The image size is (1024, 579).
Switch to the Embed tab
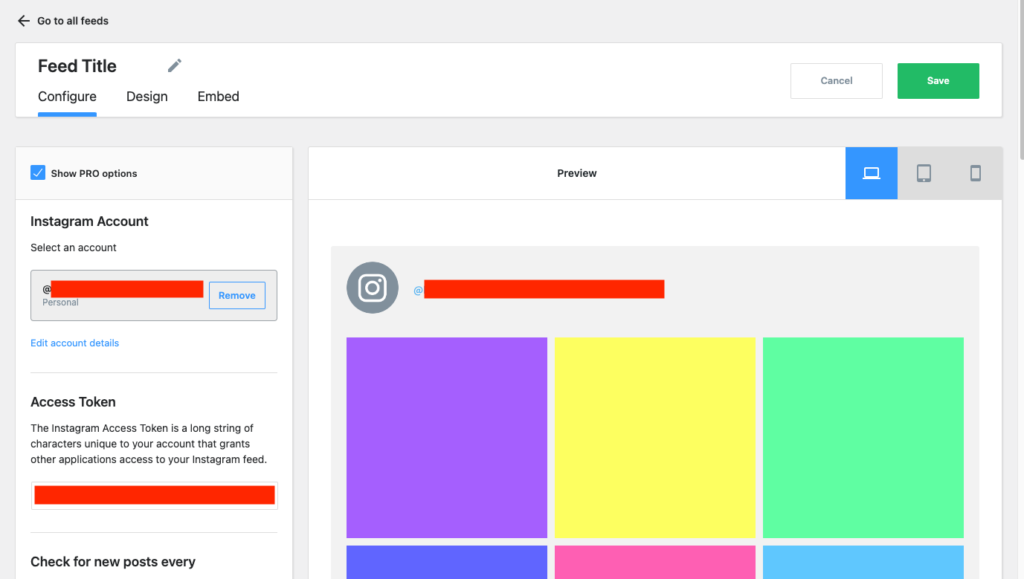point(218,97)
